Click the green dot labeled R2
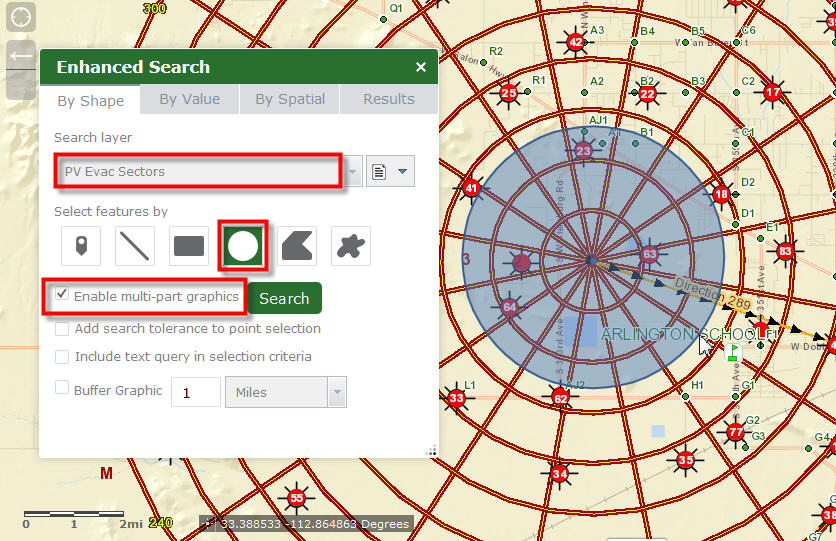 coord(484,63)
